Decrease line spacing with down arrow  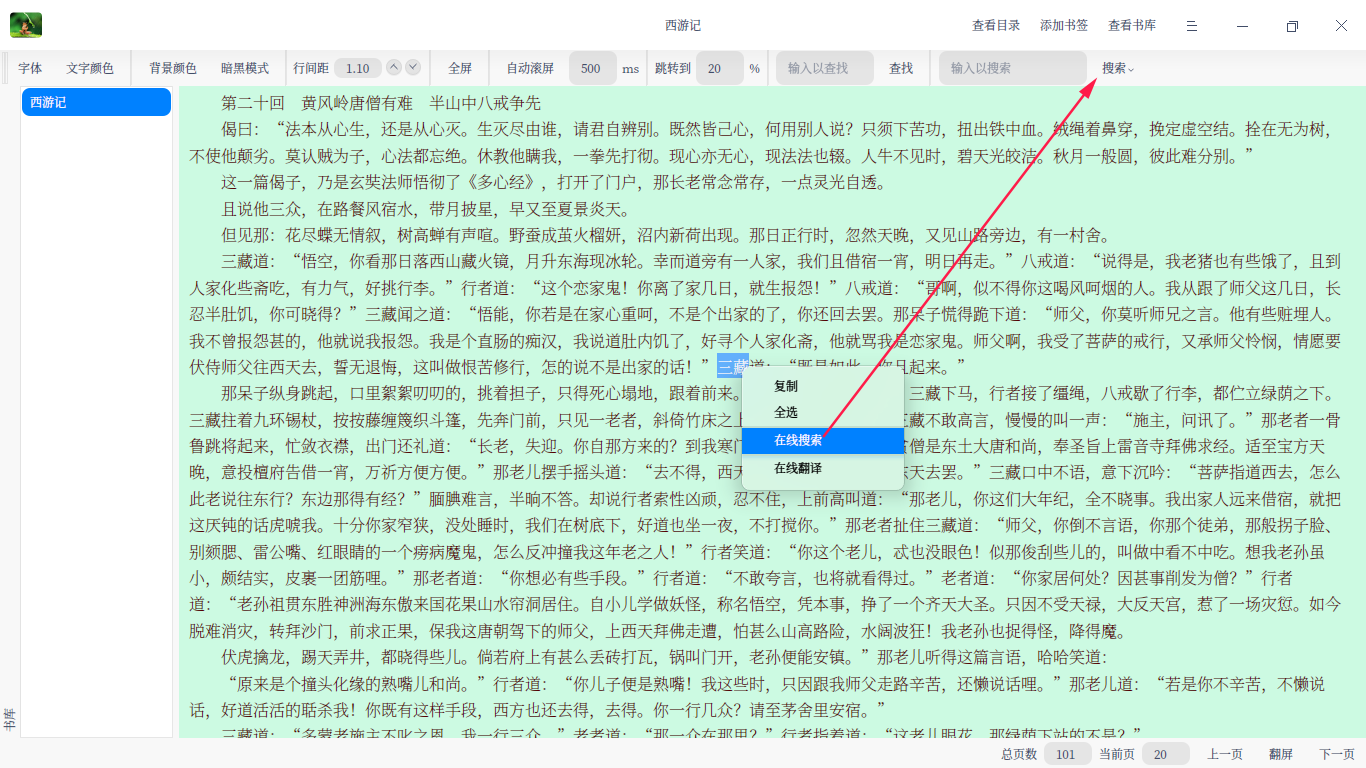413,67
